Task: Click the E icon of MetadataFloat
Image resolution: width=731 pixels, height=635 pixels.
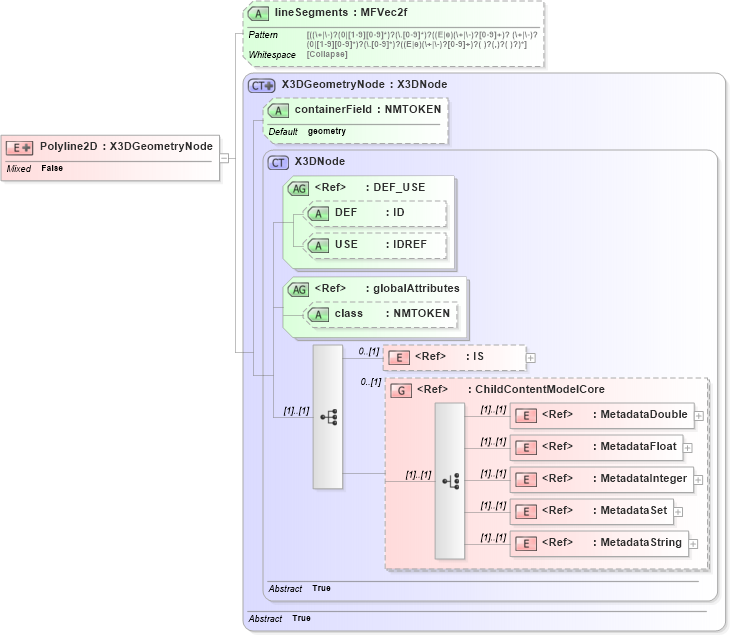Action: point(526,448)
